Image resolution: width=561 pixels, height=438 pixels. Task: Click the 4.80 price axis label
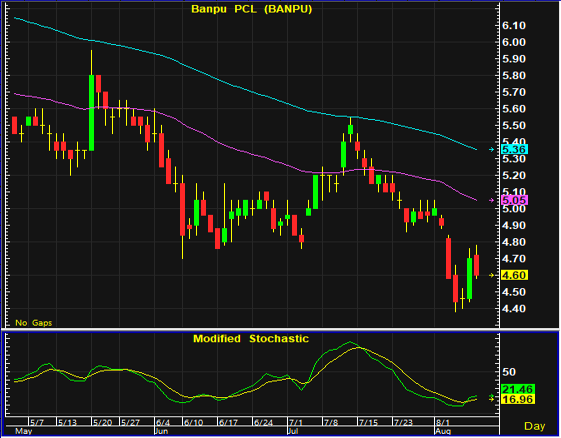(x=514, y=242)
